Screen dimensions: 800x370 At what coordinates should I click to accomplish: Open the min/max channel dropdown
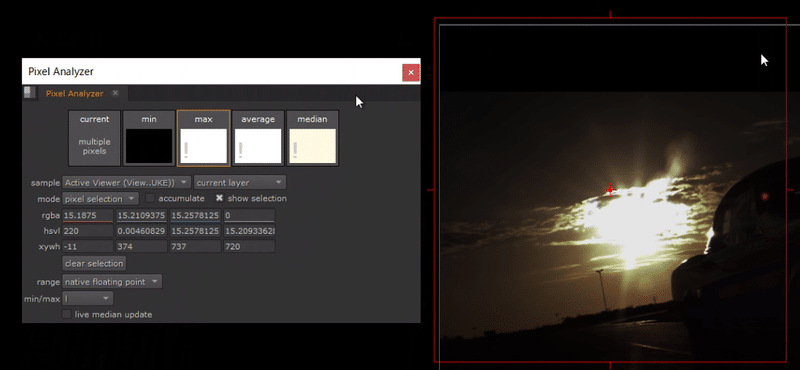tap(87, 298)
